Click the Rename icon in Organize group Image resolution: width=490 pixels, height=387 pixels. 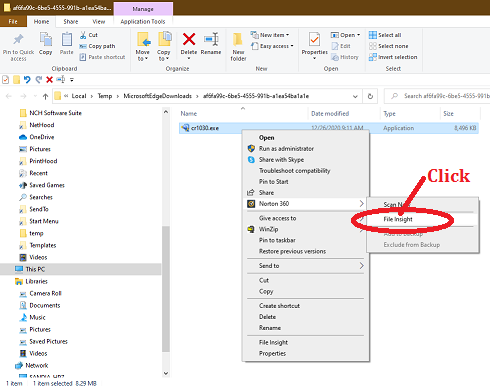point(211,39)
